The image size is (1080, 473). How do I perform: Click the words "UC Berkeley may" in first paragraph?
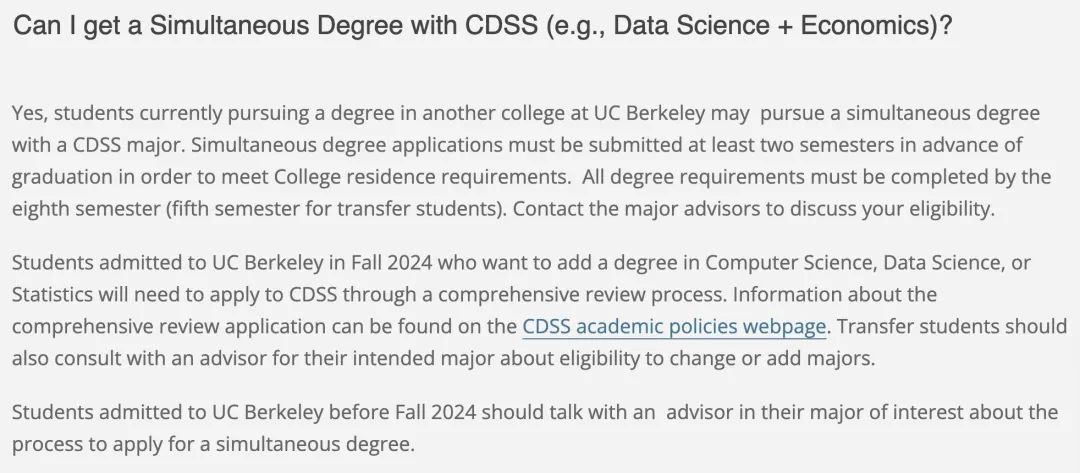coord(672,114)
